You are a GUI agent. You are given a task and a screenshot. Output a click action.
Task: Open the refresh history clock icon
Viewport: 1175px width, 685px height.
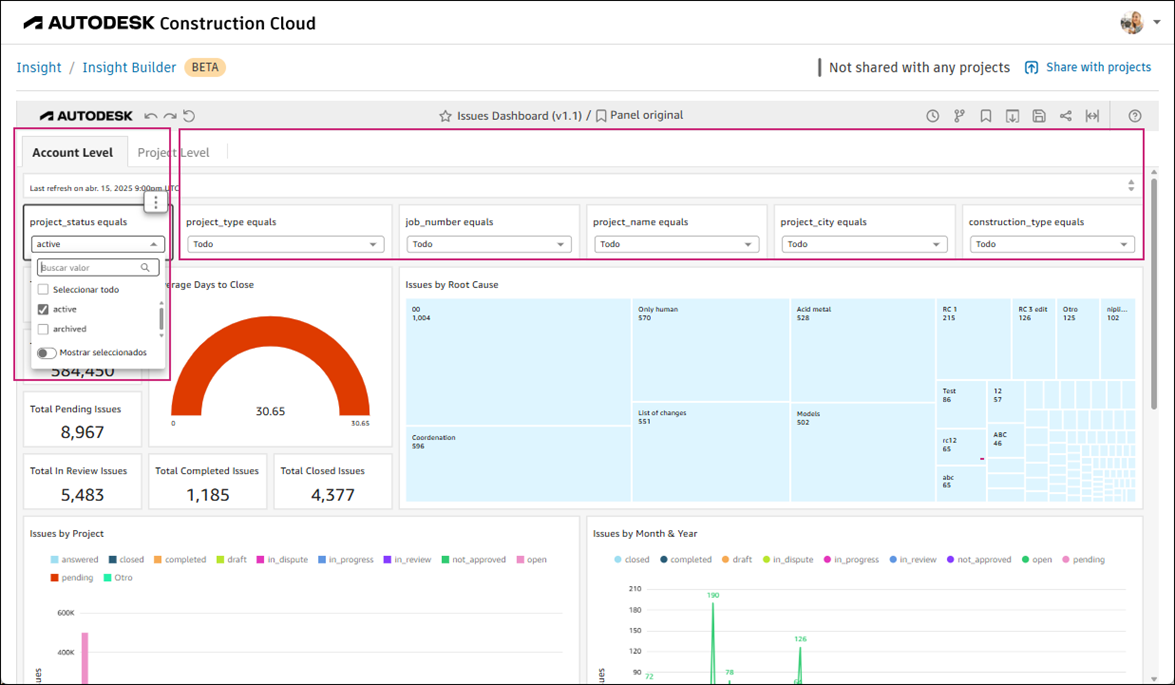(x=932, y=115)
